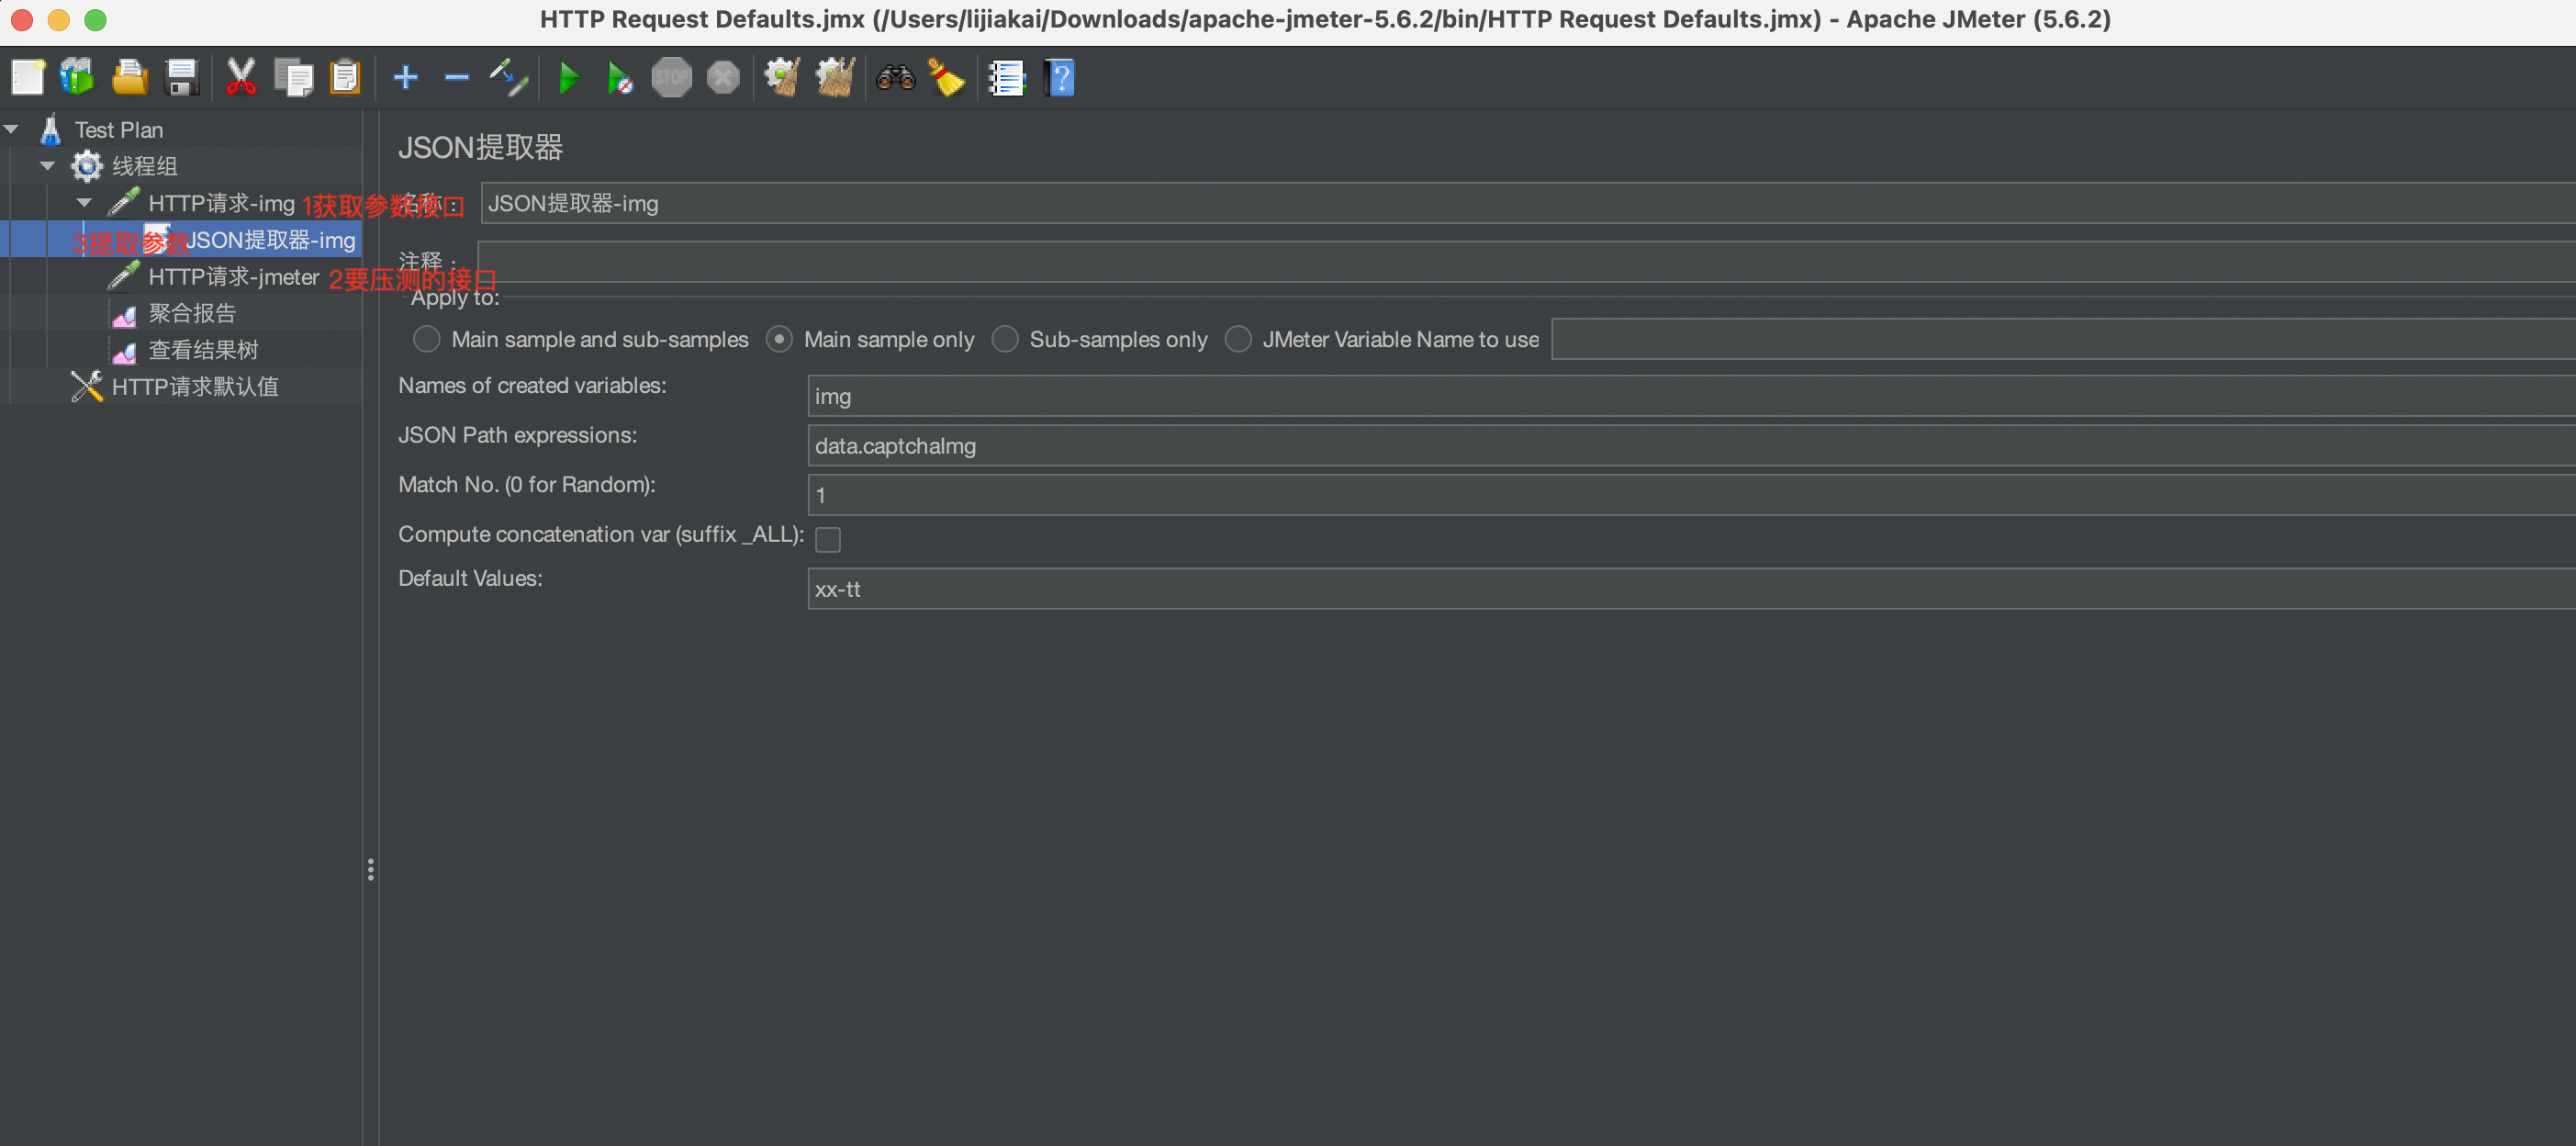This screenshot has height=1146, width=2576.
Task: Click JSON Path expressions field
Action: tap(1691, 446)
